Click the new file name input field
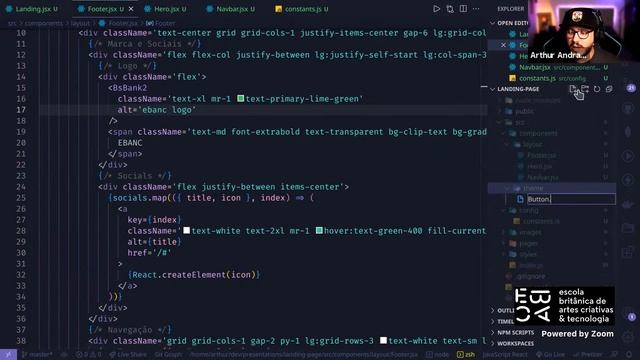This screenshot has height=360, width=640. pos(571,199)
